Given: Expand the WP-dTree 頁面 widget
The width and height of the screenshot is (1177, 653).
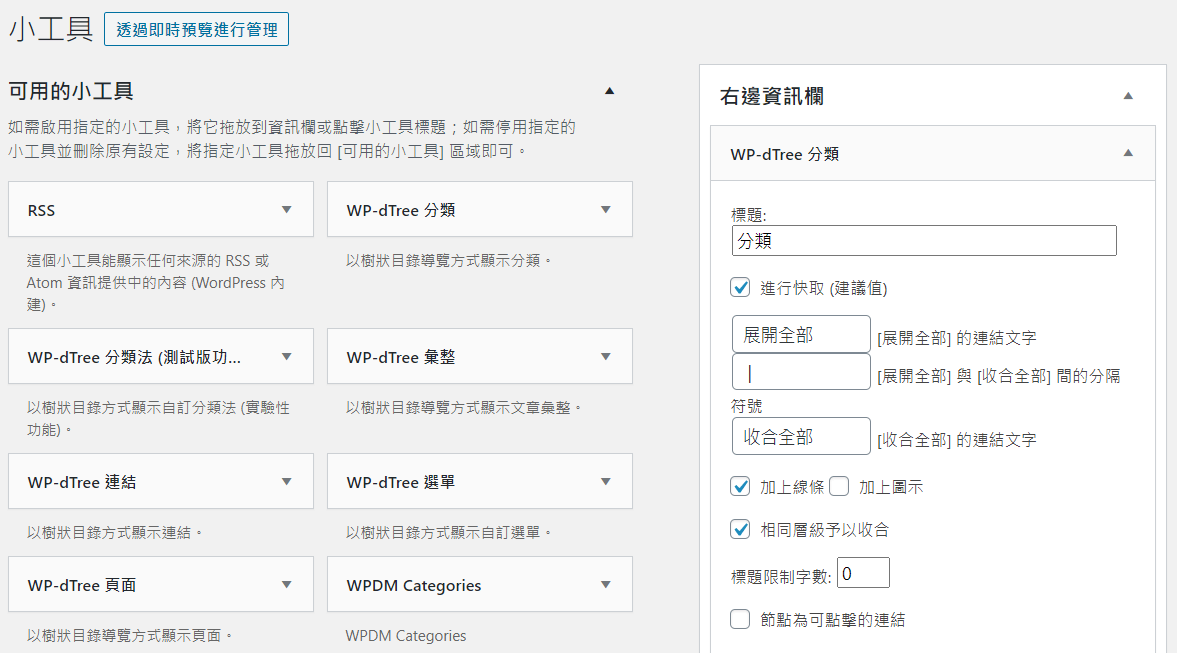Looking at the screenshot, I should pyautogui.click(x=287, y=584).
